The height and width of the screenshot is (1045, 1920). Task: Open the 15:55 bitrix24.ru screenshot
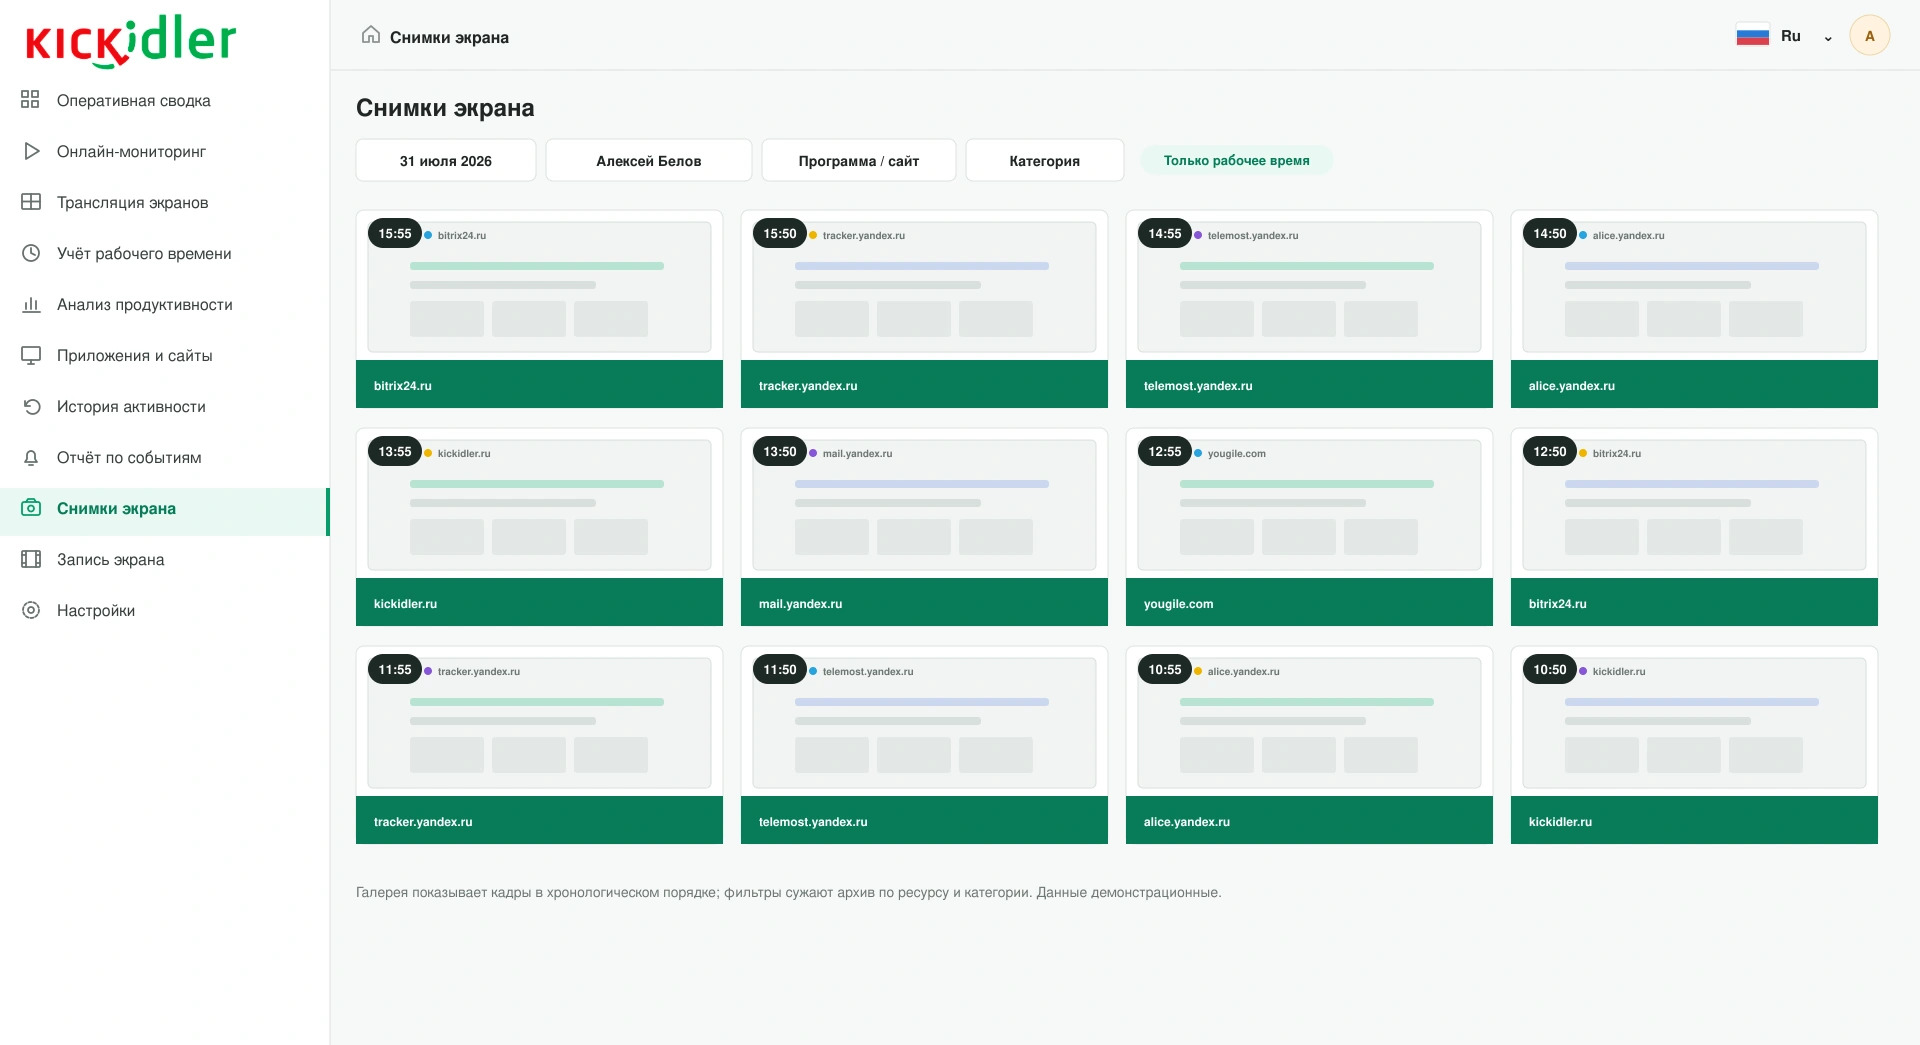[539, 309]
